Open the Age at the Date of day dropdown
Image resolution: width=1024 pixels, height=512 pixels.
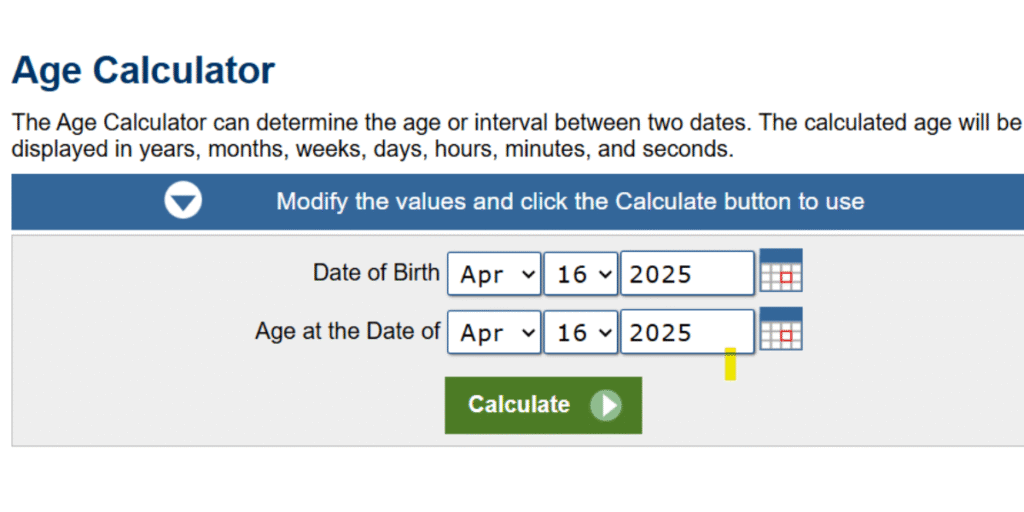click(x=580, y=332)
